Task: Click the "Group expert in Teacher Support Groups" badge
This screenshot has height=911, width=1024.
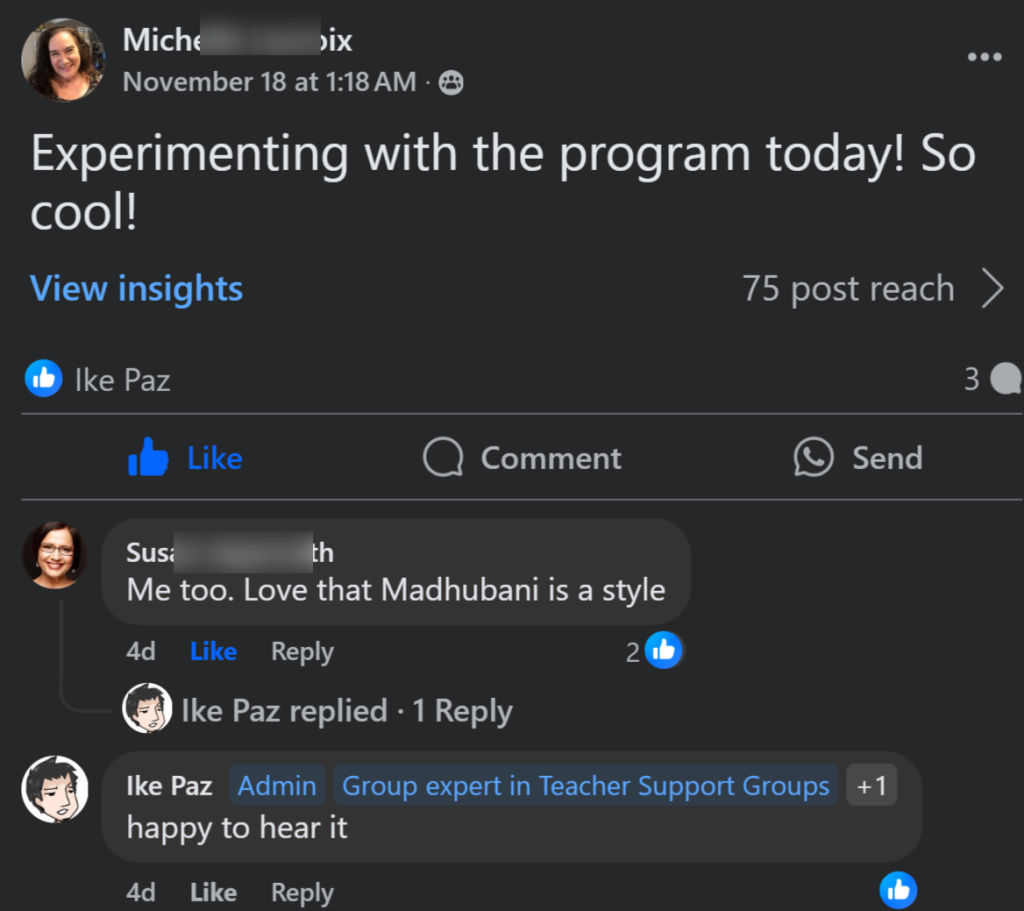Action: pos(585,786)
